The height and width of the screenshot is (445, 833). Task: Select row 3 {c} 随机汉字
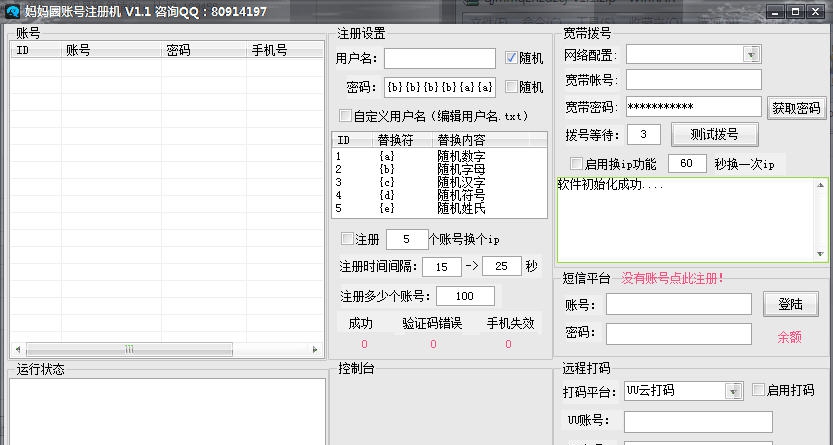439,182
